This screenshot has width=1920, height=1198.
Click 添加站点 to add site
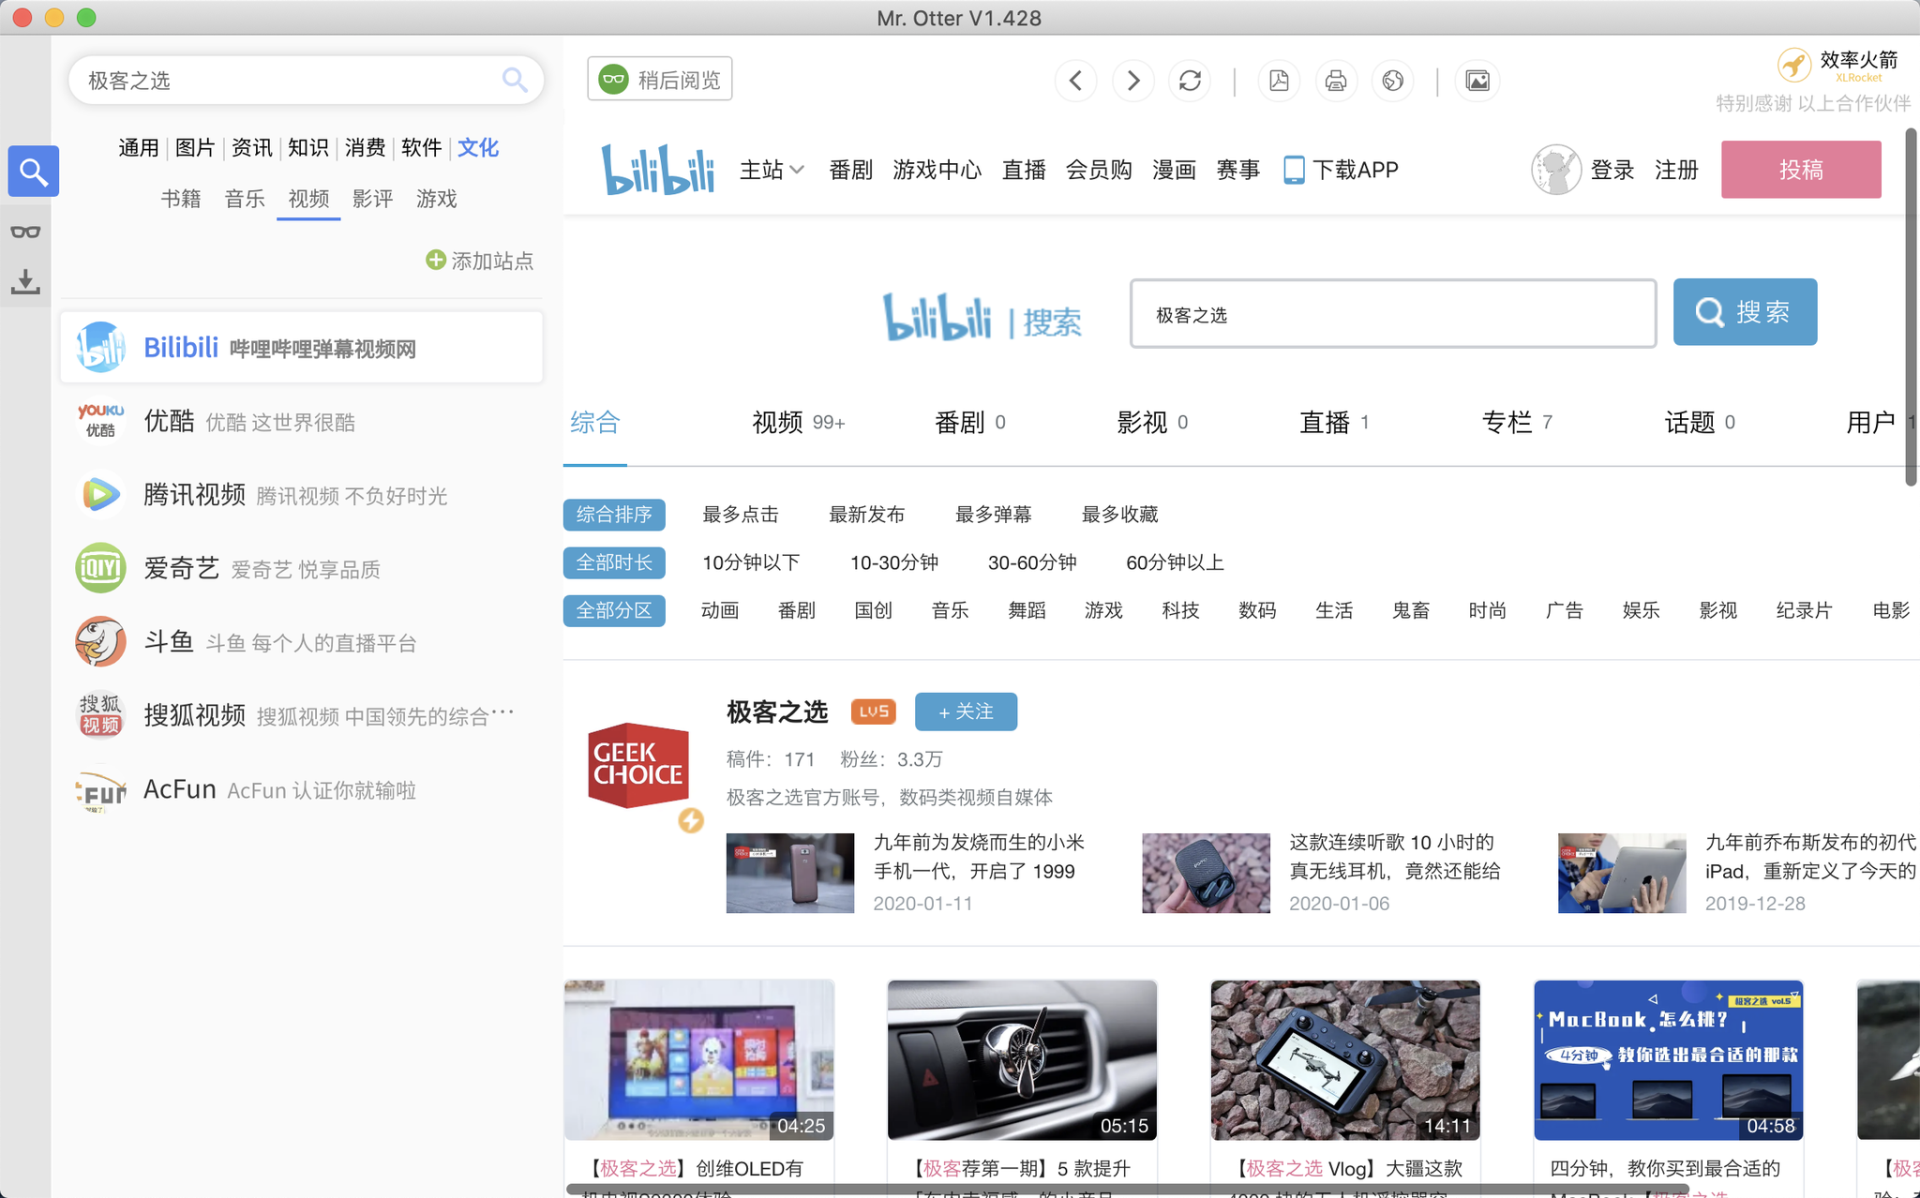[480, 261]
